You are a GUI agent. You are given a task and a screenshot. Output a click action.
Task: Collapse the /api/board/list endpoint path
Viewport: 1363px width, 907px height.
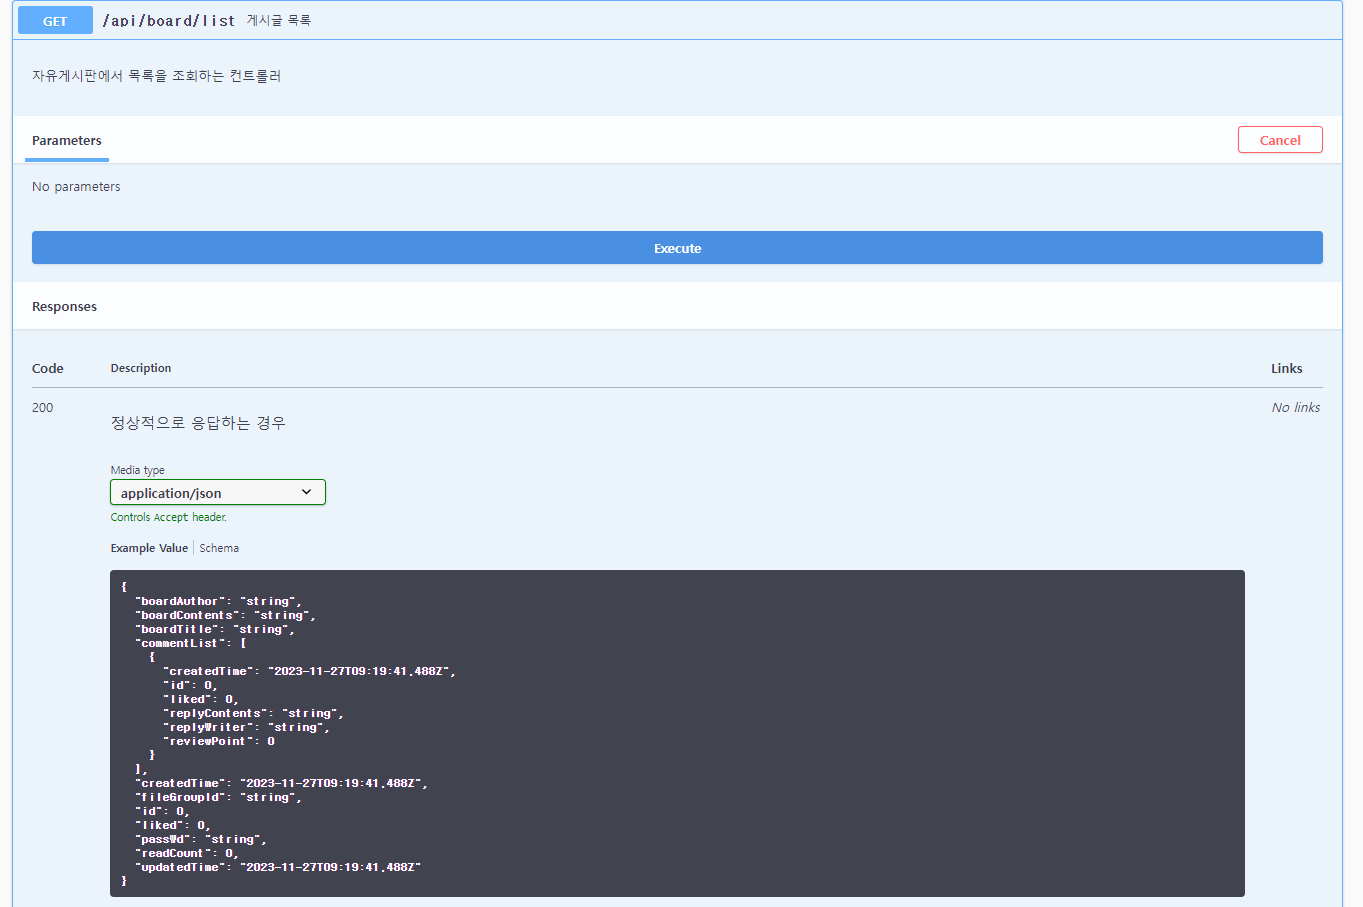169,20
